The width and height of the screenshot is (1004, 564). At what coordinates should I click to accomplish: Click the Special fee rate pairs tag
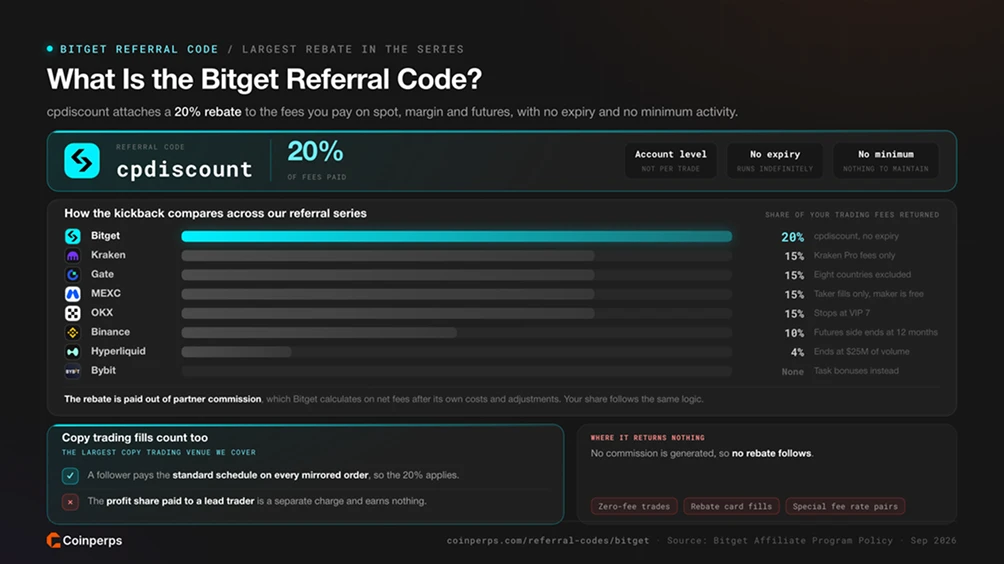[x=845, y=506]
